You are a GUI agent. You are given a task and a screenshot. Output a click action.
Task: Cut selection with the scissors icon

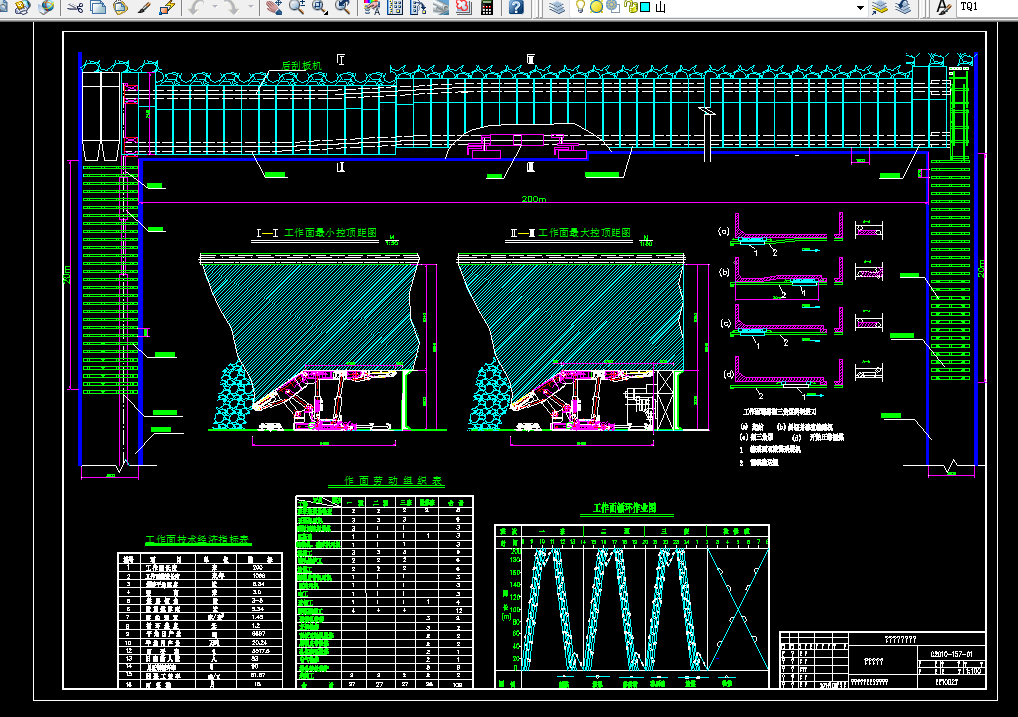(x=75, y=8)
